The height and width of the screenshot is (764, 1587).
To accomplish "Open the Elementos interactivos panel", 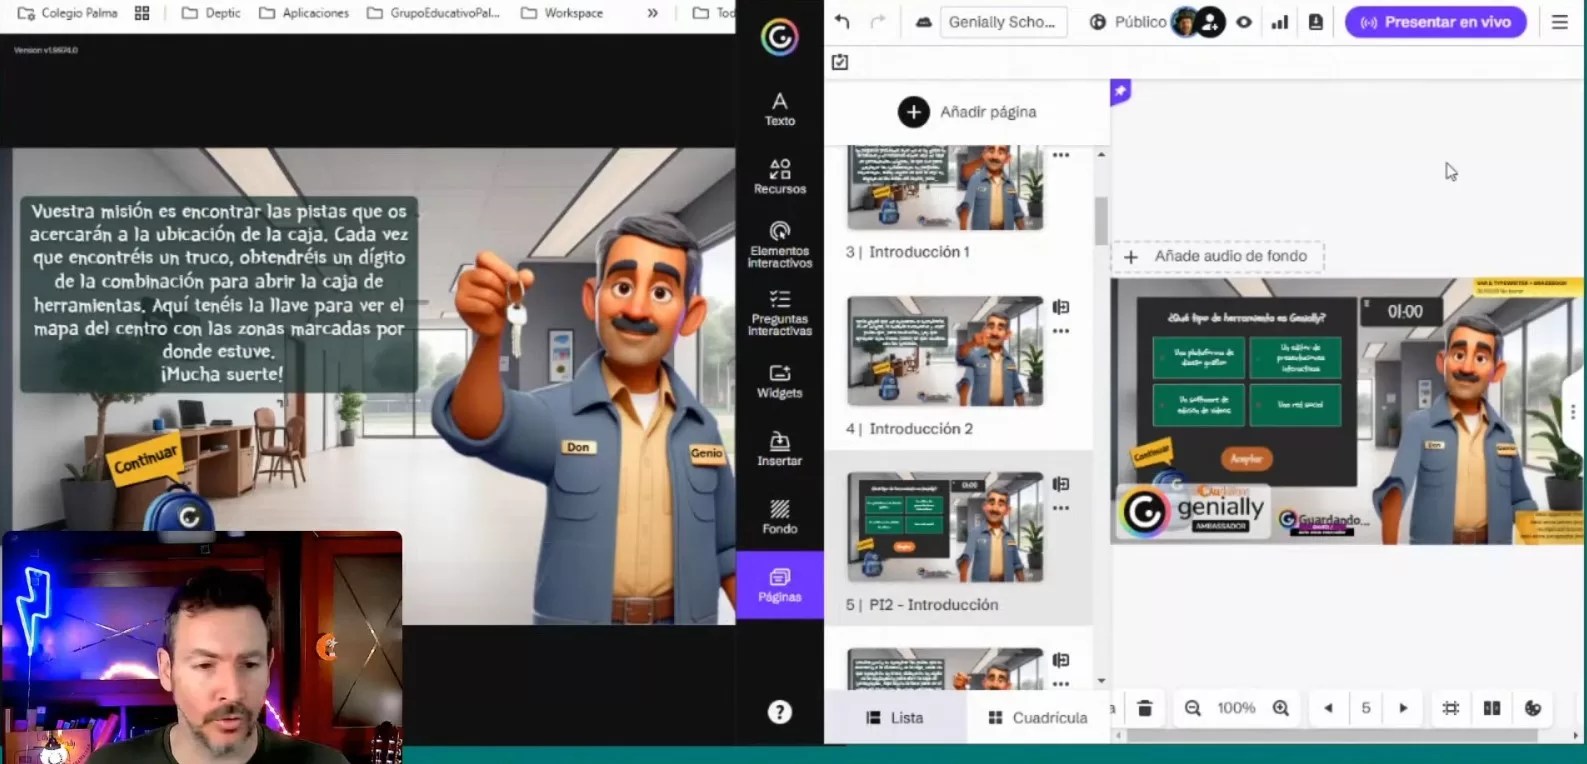I will (779, 244).
